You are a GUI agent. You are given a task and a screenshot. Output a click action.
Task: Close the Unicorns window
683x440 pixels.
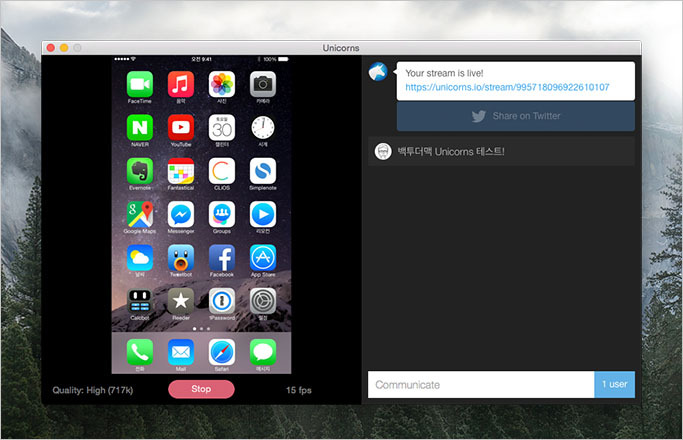coord(51,48)
